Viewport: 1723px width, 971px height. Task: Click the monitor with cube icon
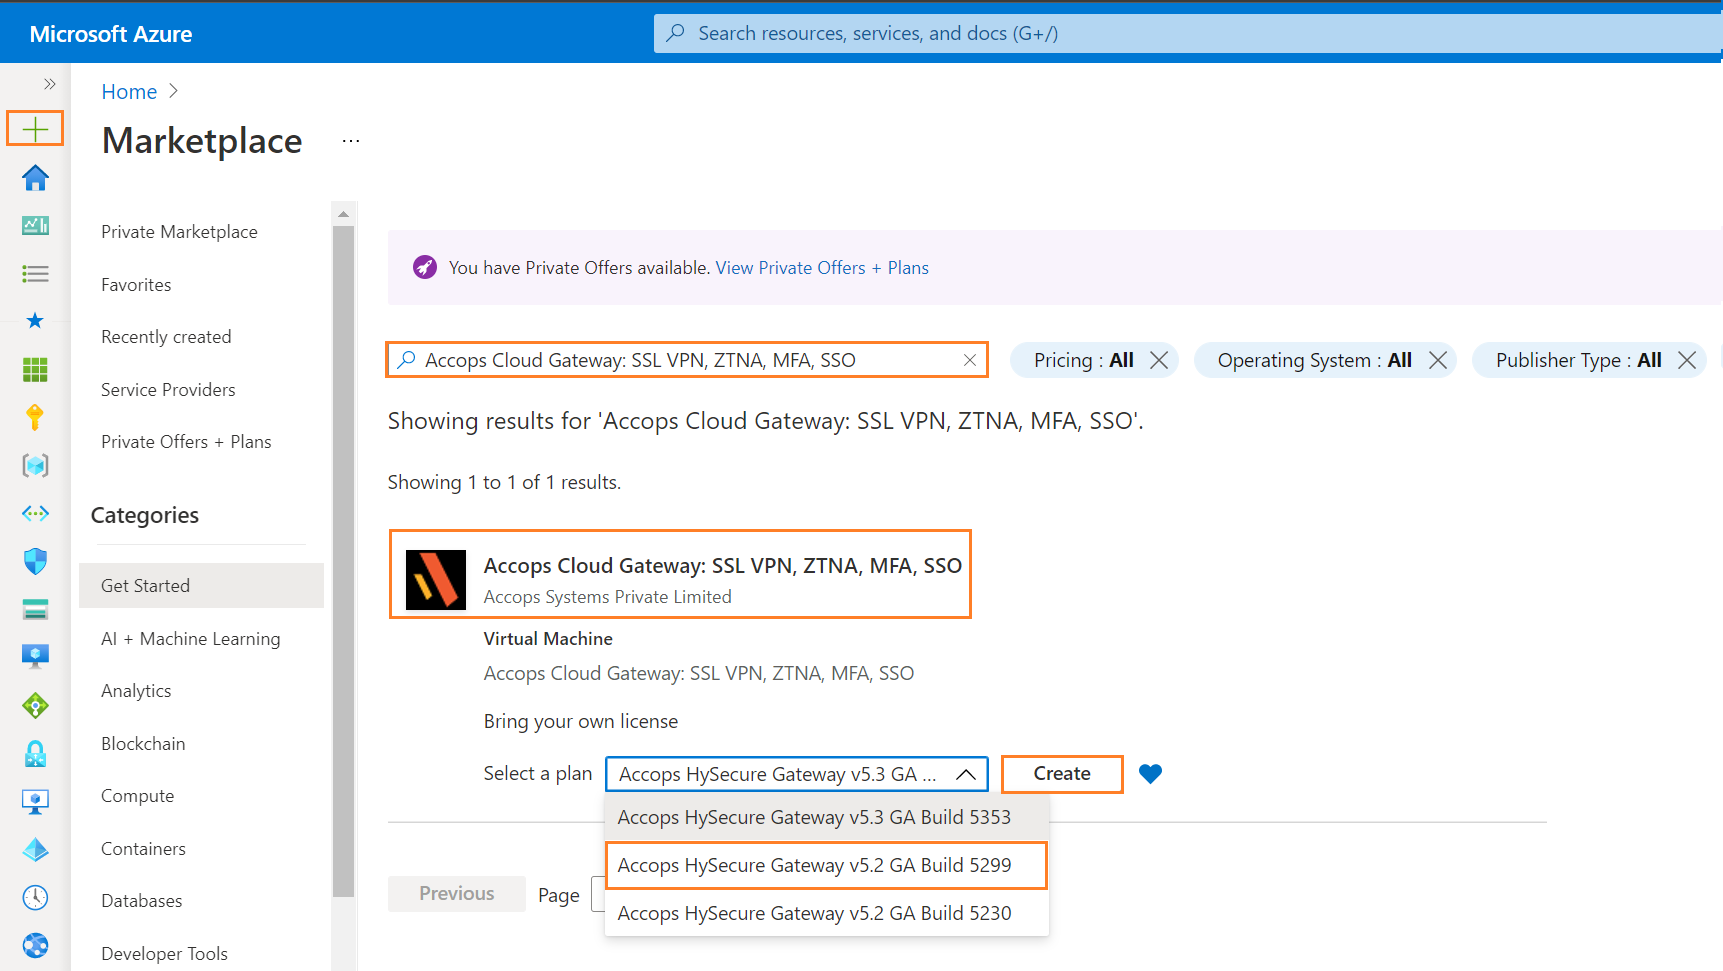coord(35,801)
